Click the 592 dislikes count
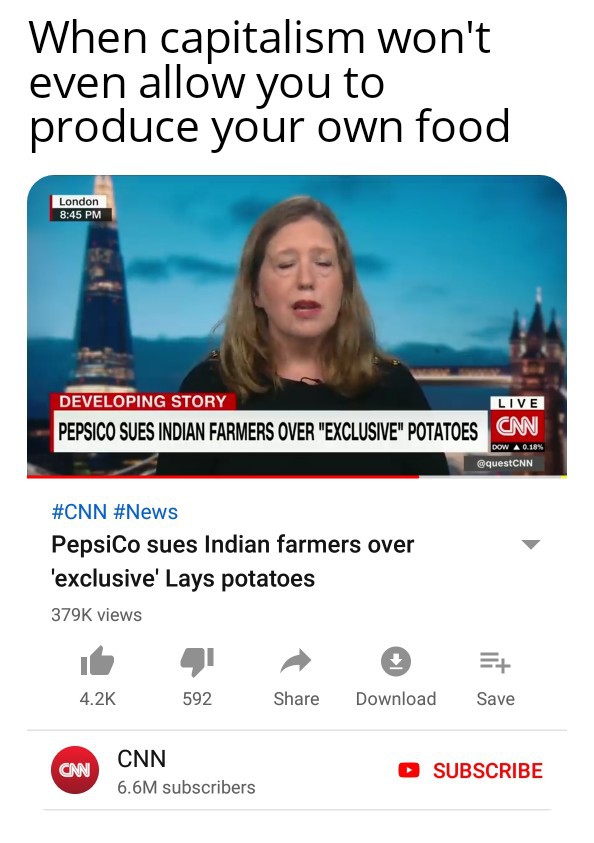 click(197, 698)
